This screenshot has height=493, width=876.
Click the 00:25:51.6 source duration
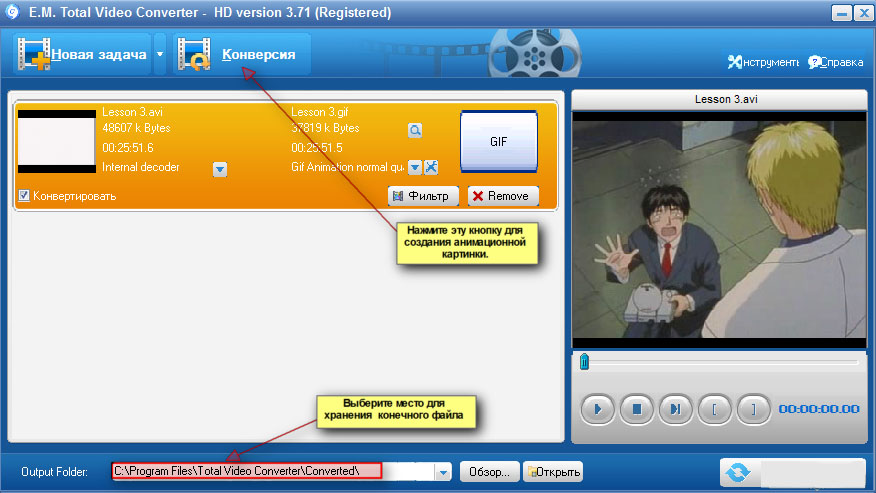[x=128, y=148]
